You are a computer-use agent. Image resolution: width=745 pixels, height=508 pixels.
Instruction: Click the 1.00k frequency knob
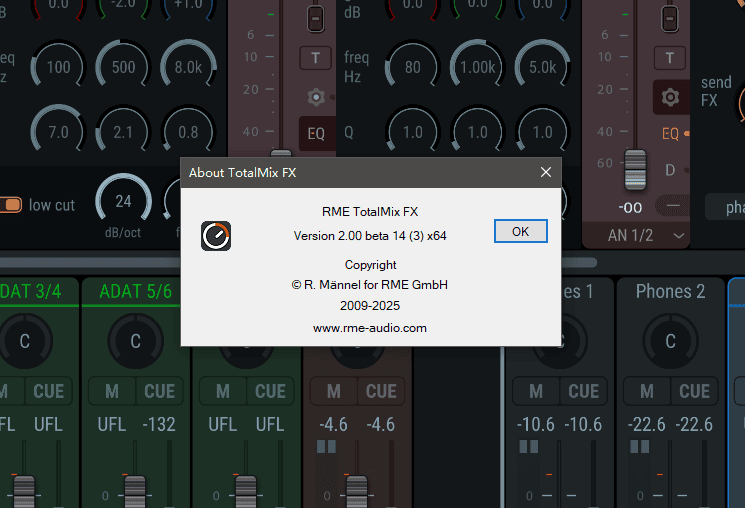tap(478, 68)
